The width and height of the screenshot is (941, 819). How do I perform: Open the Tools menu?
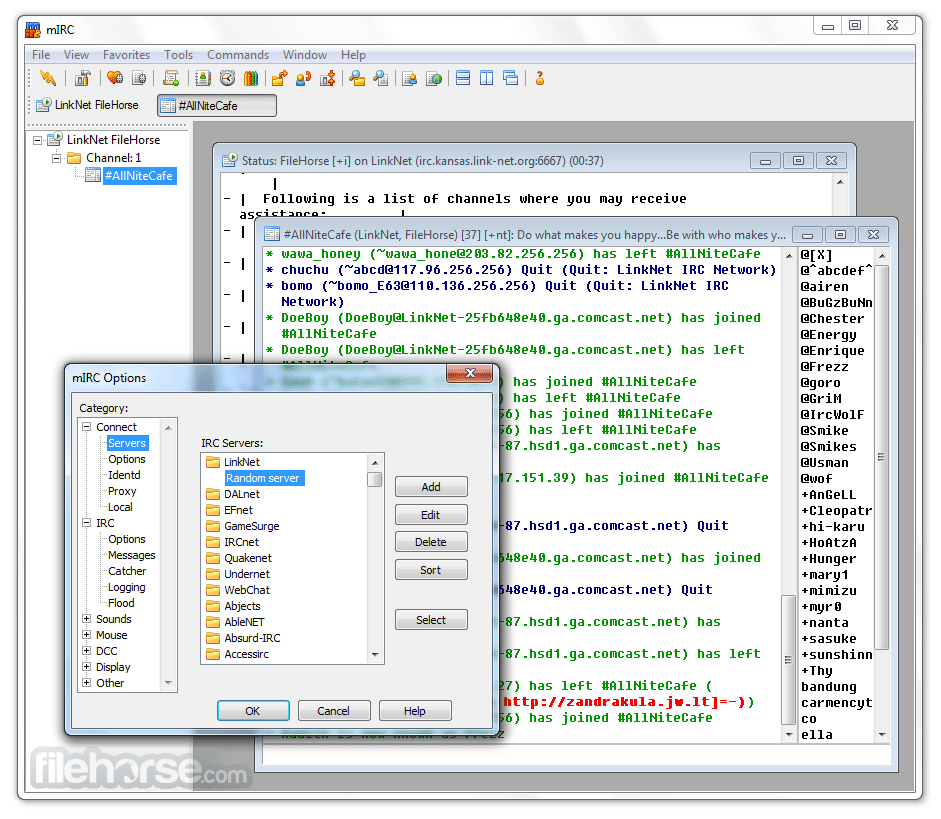[178, 55]
